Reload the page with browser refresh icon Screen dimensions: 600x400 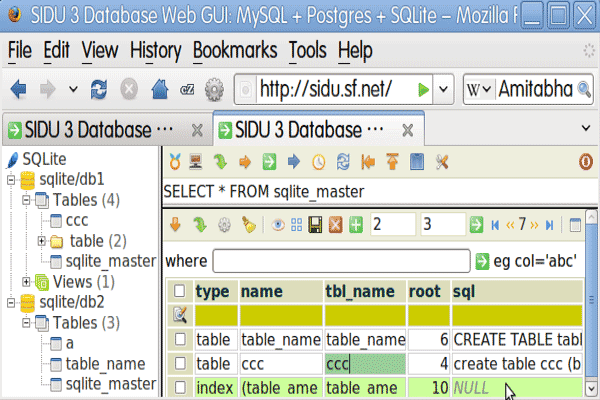99,89
